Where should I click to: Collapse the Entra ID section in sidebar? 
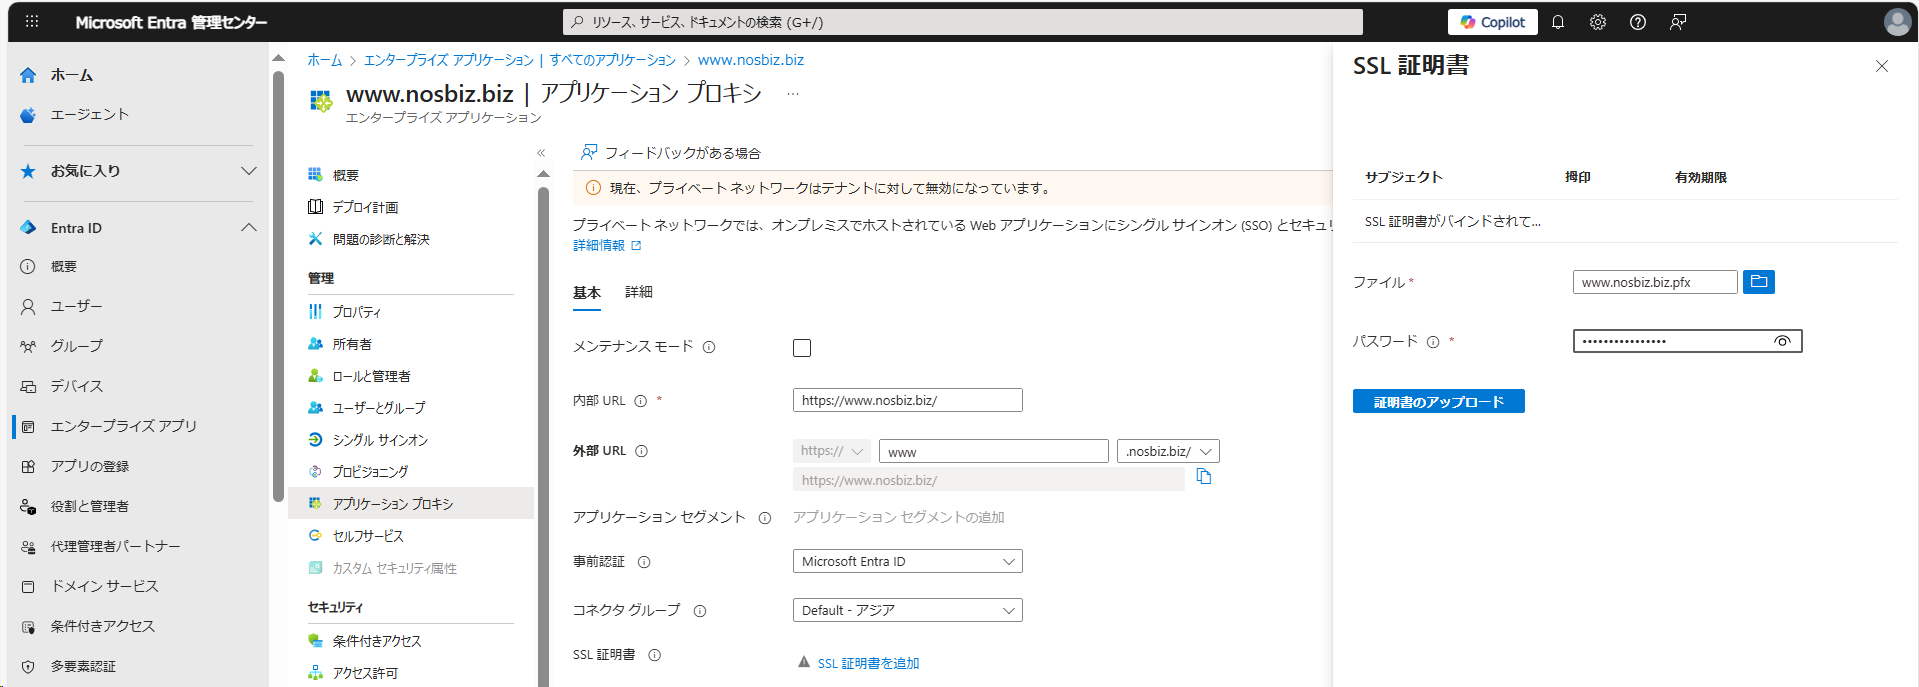coord(249,228)
